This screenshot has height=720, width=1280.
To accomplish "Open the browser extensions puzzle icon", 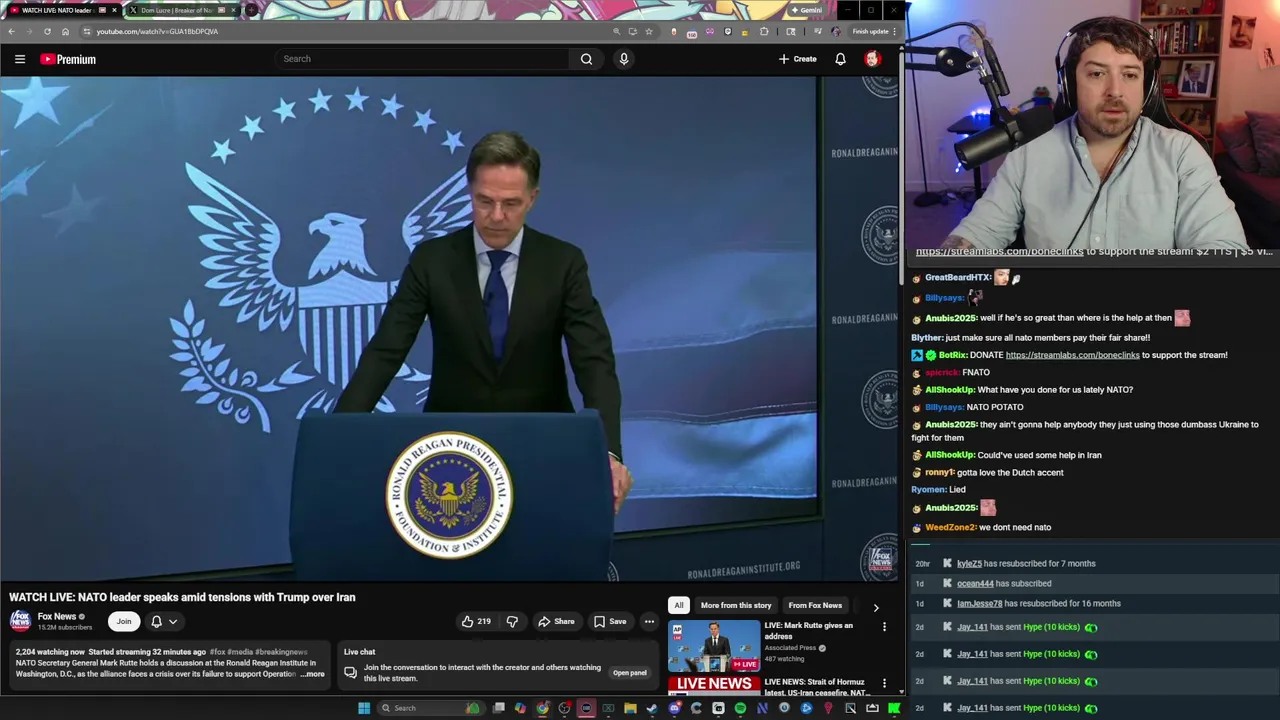I will click(x=764, y=31).
